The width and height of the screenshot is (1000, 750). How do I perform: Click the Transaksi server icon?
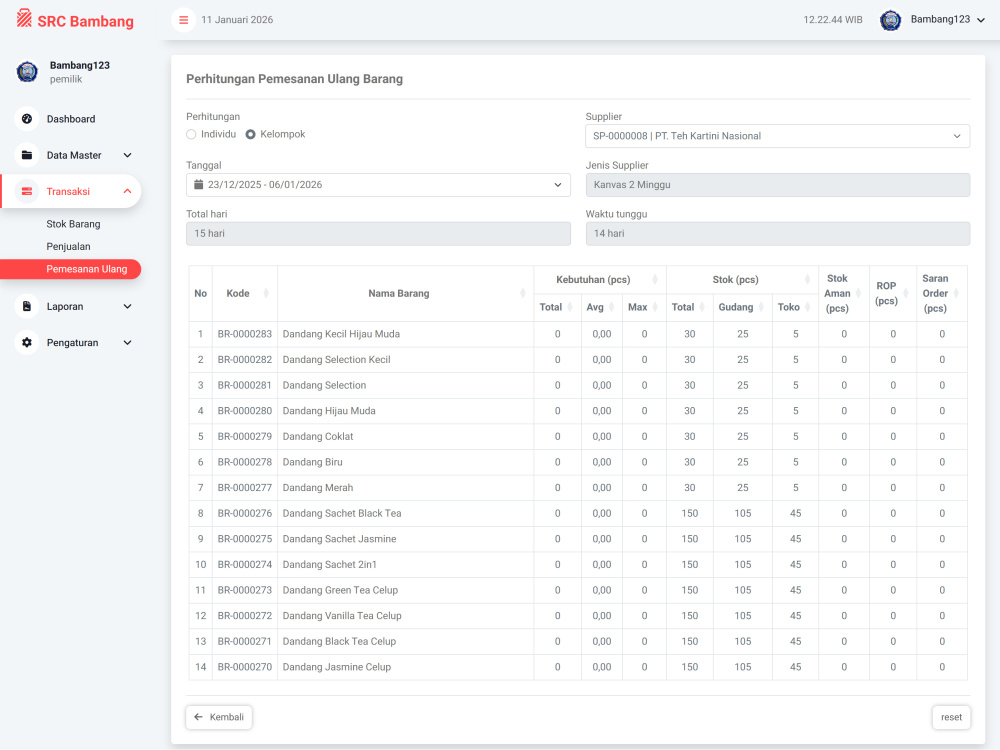pos(27,191)
